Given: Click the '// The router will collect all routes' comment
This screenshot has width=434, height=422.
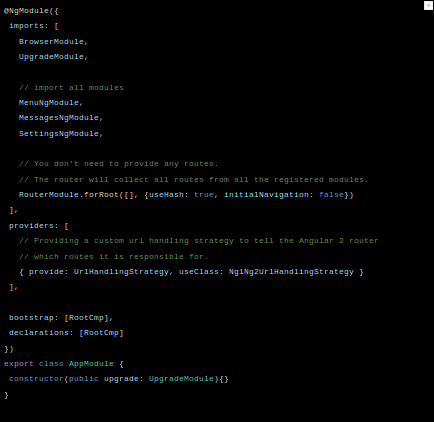Looking at the screenshot, I should [194, 180].
